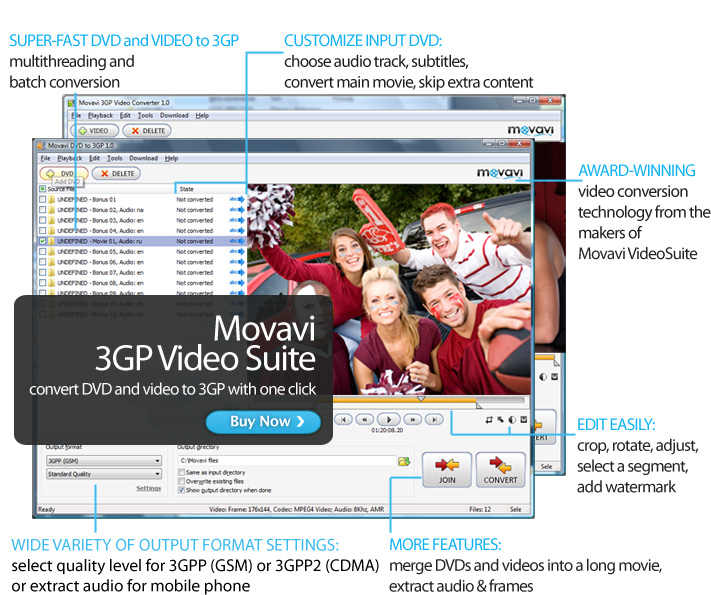Enable Overwrite existing files option
The image size is (711, 595).
coord(182,481)
